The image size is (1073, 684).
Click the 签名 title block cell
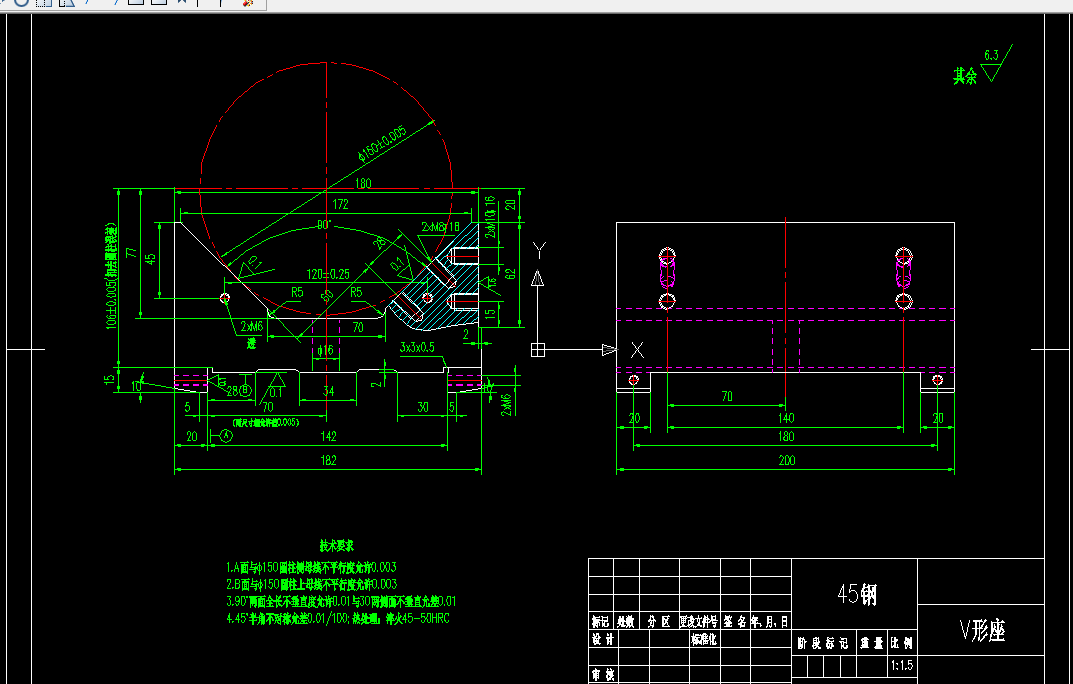click(735, 621)
